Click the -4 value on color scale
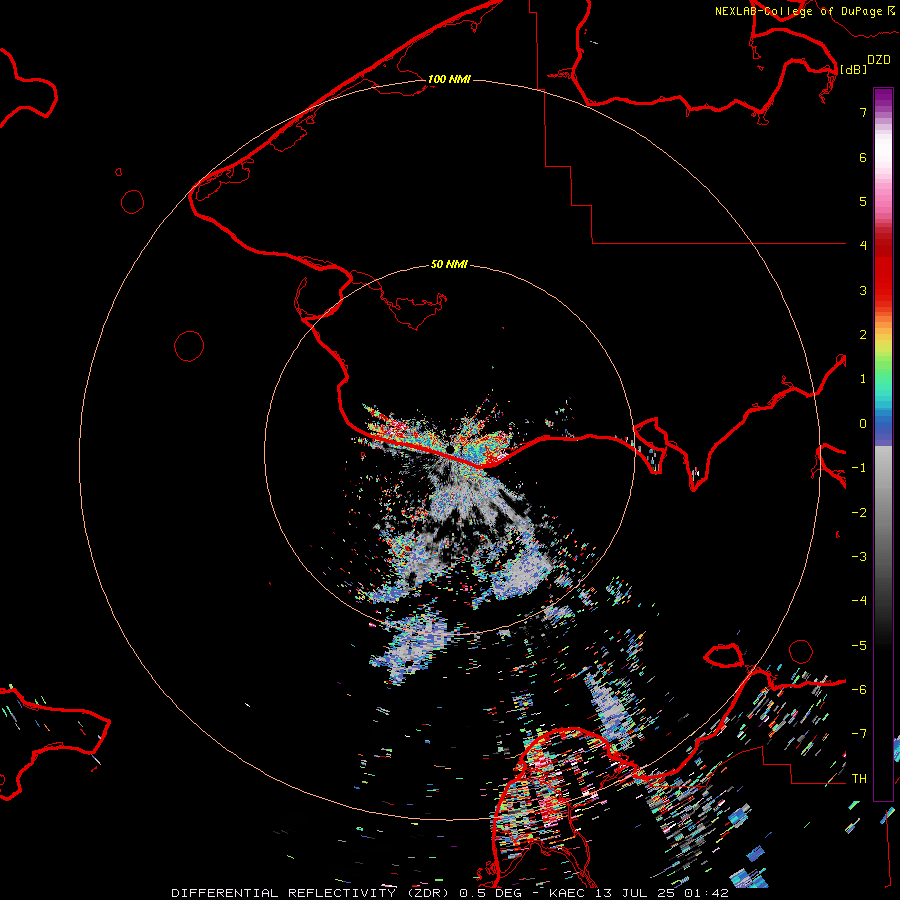The width and height of the screenshot is (900, 900). tap(859, 601)
